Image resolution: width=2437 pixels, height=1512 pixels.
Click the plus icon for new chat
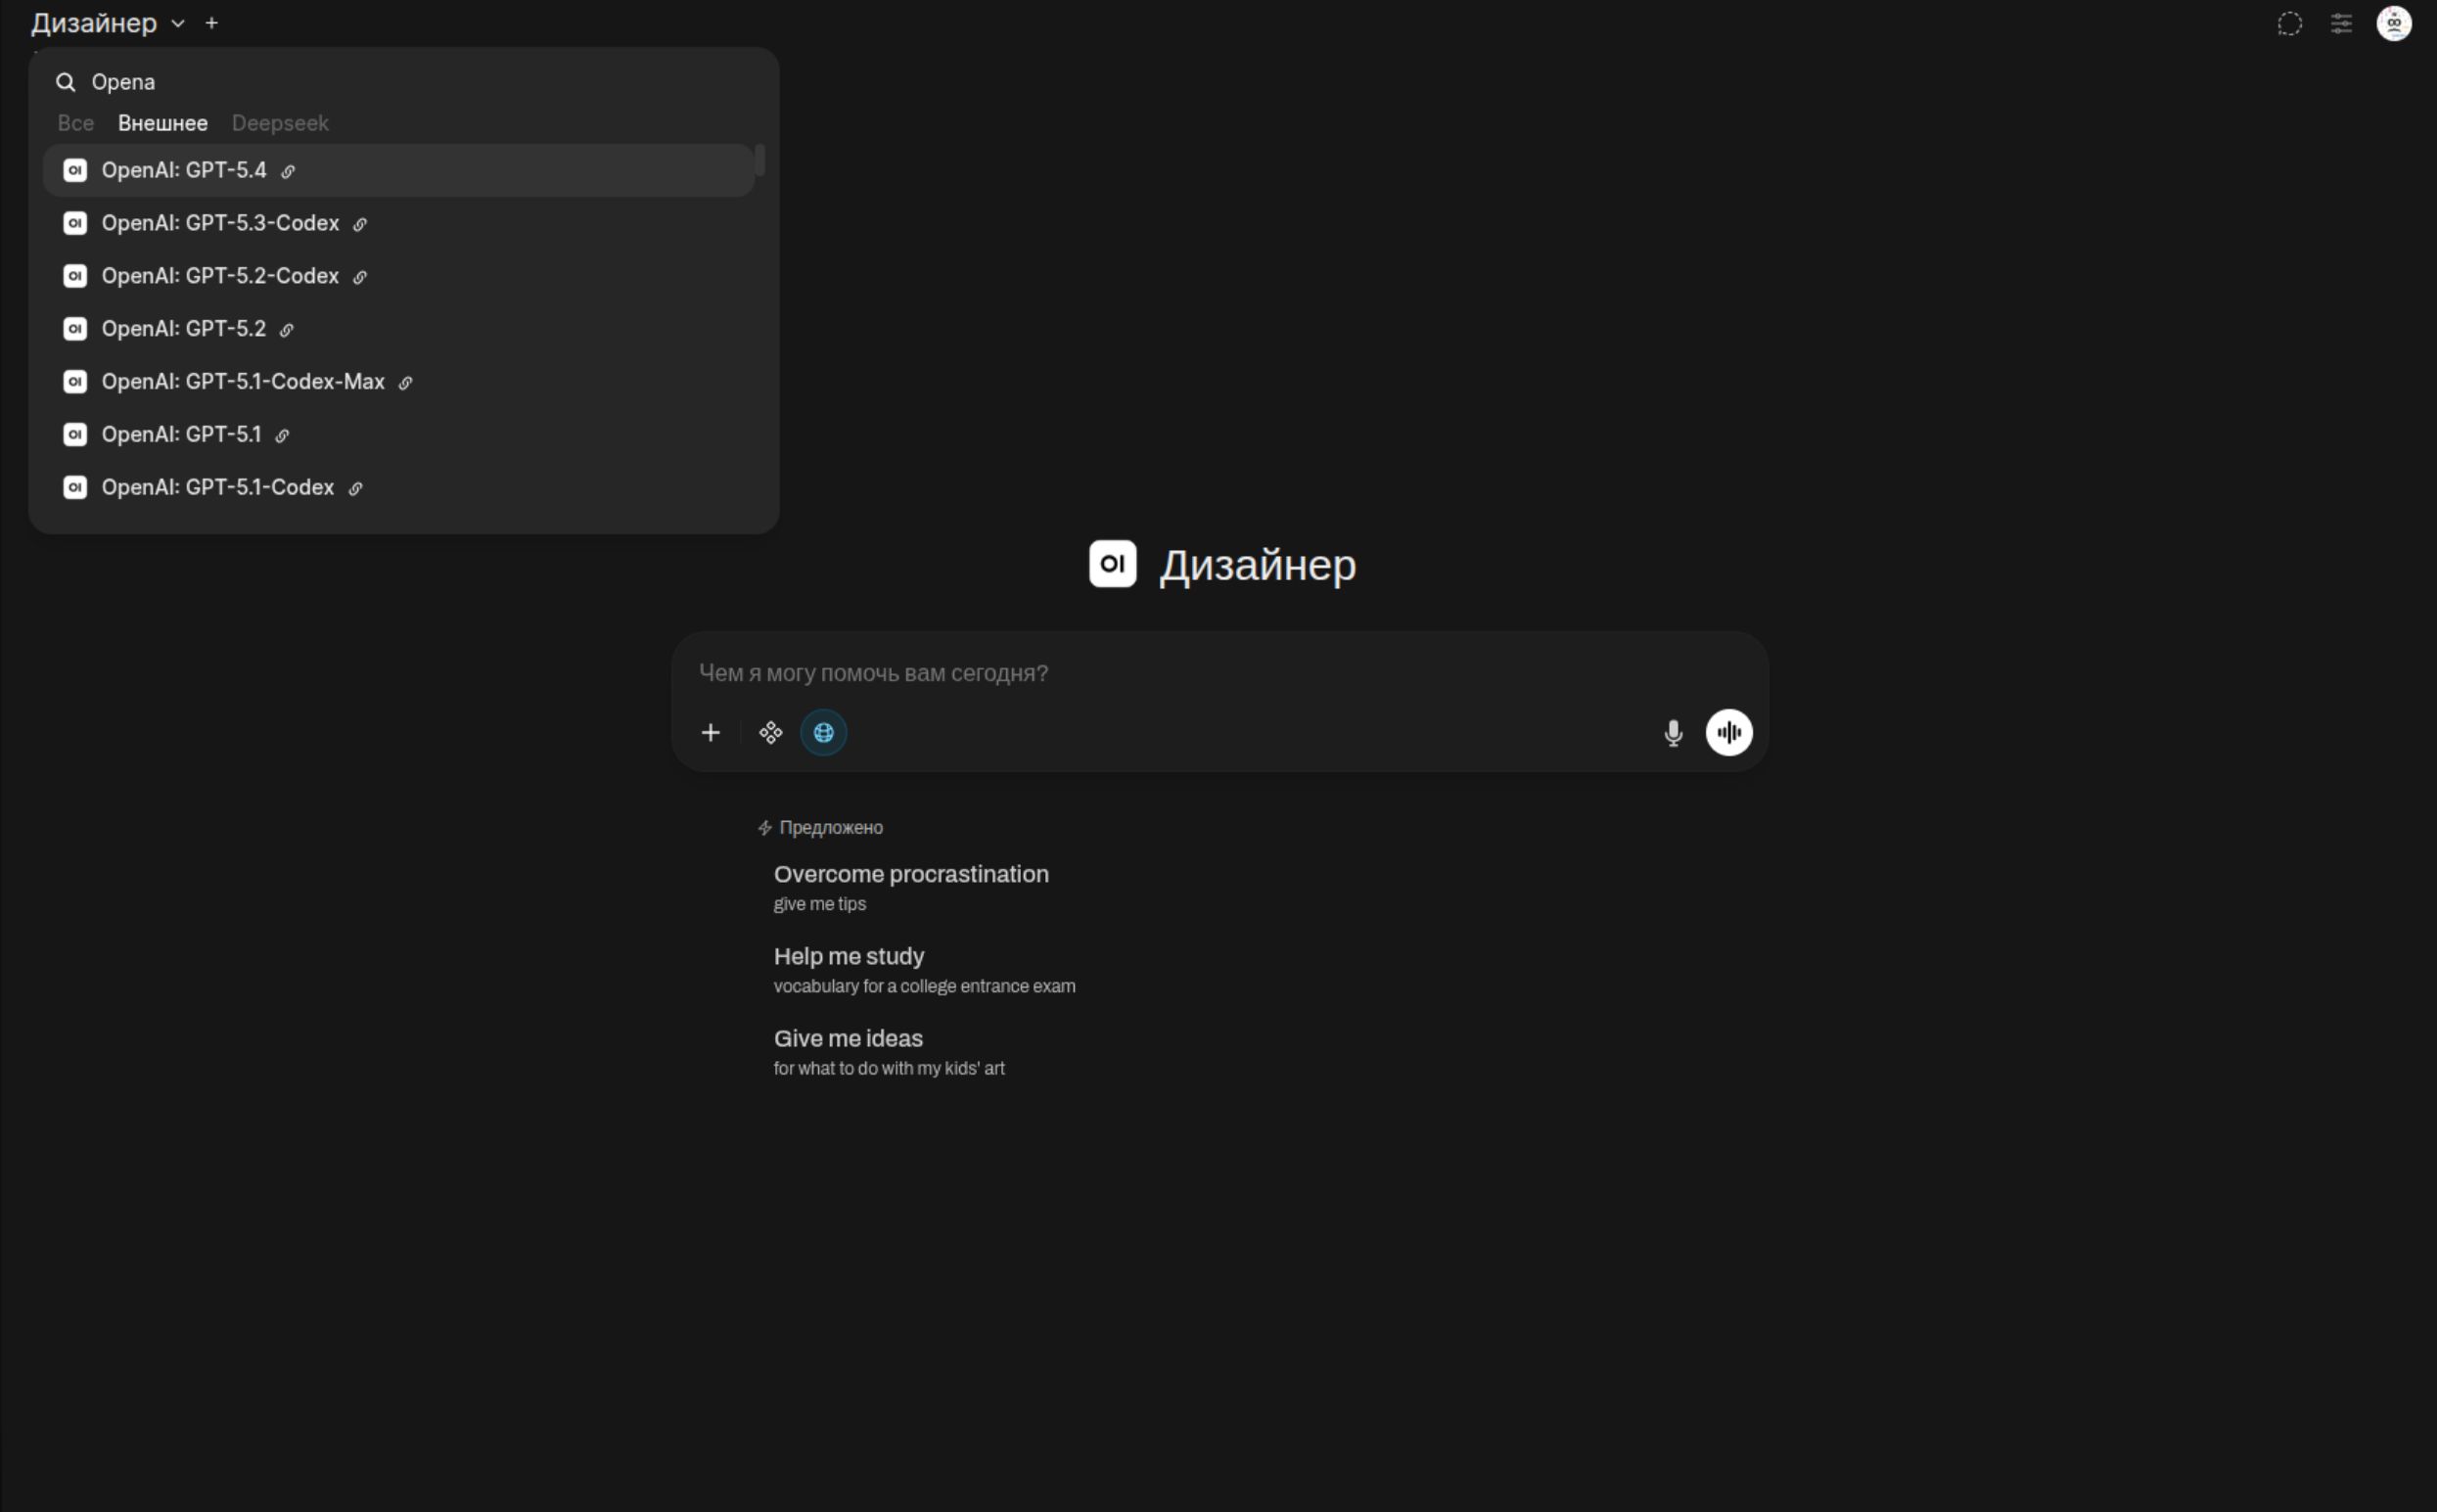pos(212,23)
